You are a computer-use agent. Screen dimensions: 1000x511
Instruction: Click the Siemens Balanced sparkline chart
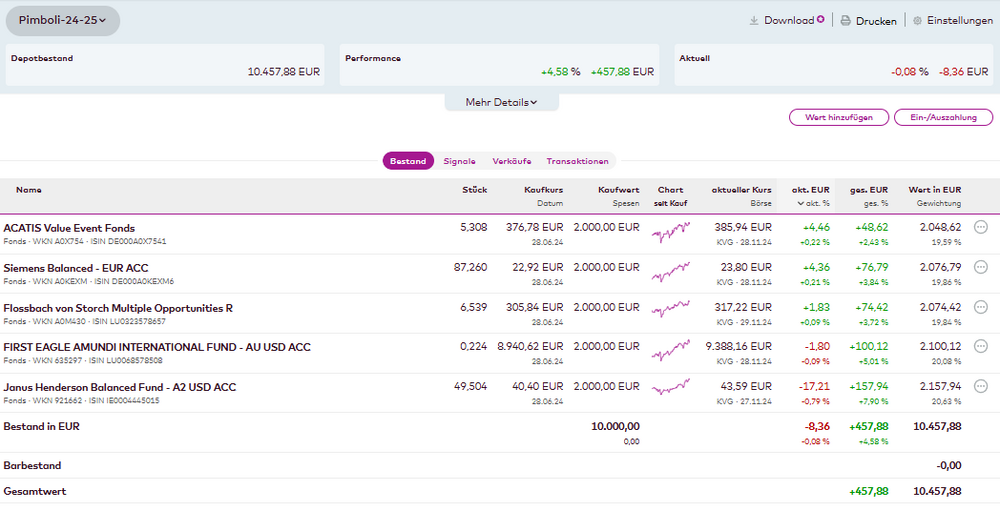(670, 273)
